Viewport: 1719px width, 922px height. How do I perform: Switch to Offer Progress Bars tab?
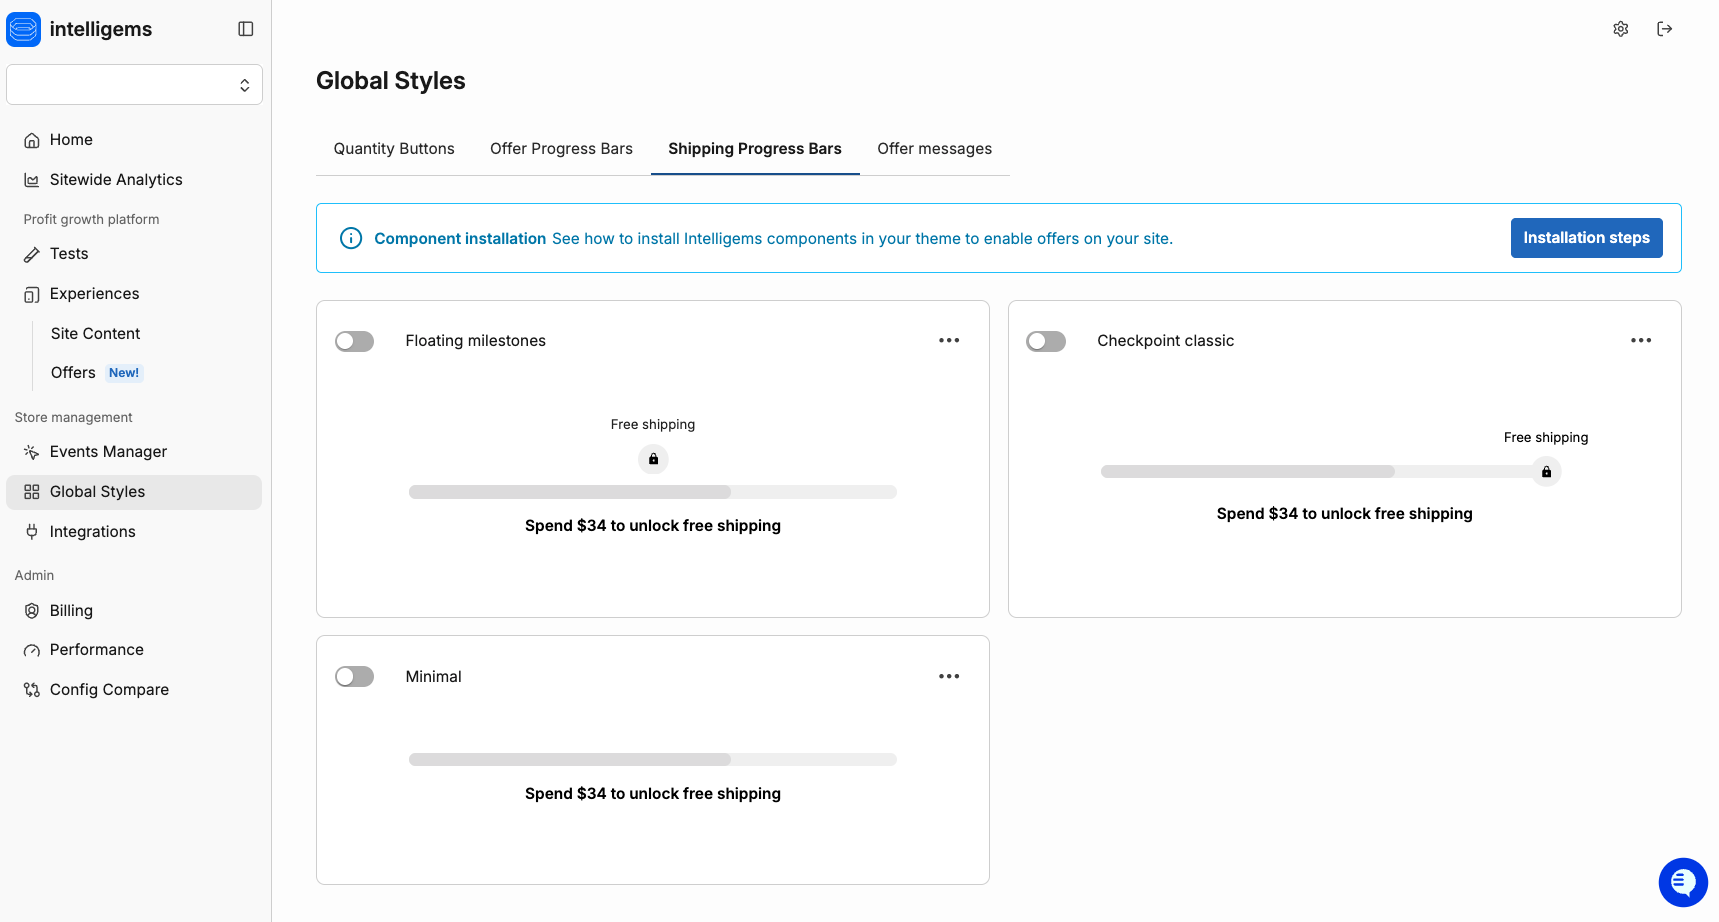(561, 149)
